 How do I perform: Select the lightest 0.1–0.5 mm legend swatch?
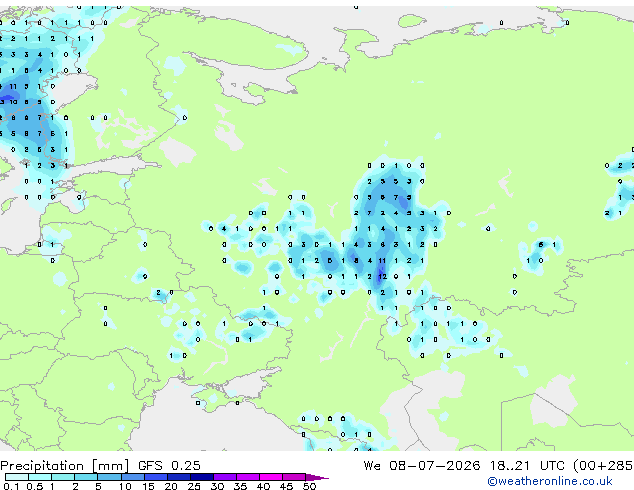coord(17,477)
